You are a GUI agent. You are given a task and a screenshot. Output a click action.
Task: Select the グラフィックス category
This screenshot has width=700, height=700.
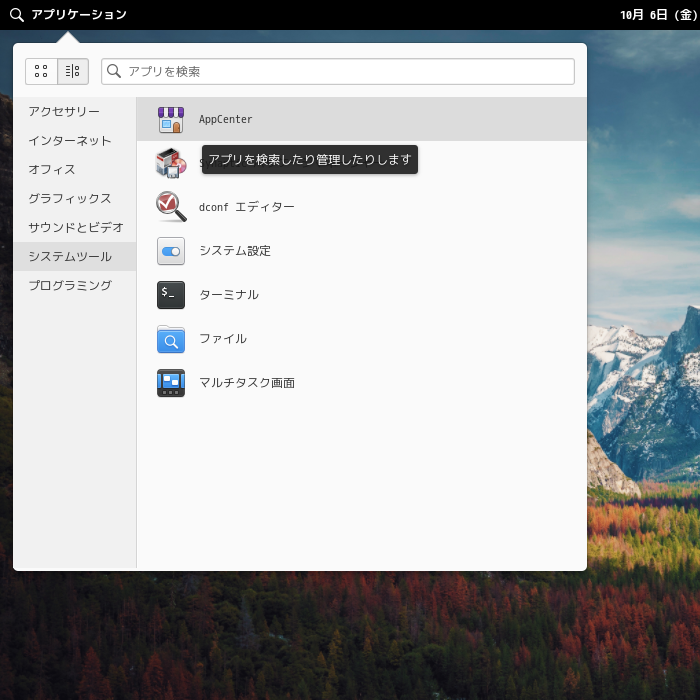[75, 199]
